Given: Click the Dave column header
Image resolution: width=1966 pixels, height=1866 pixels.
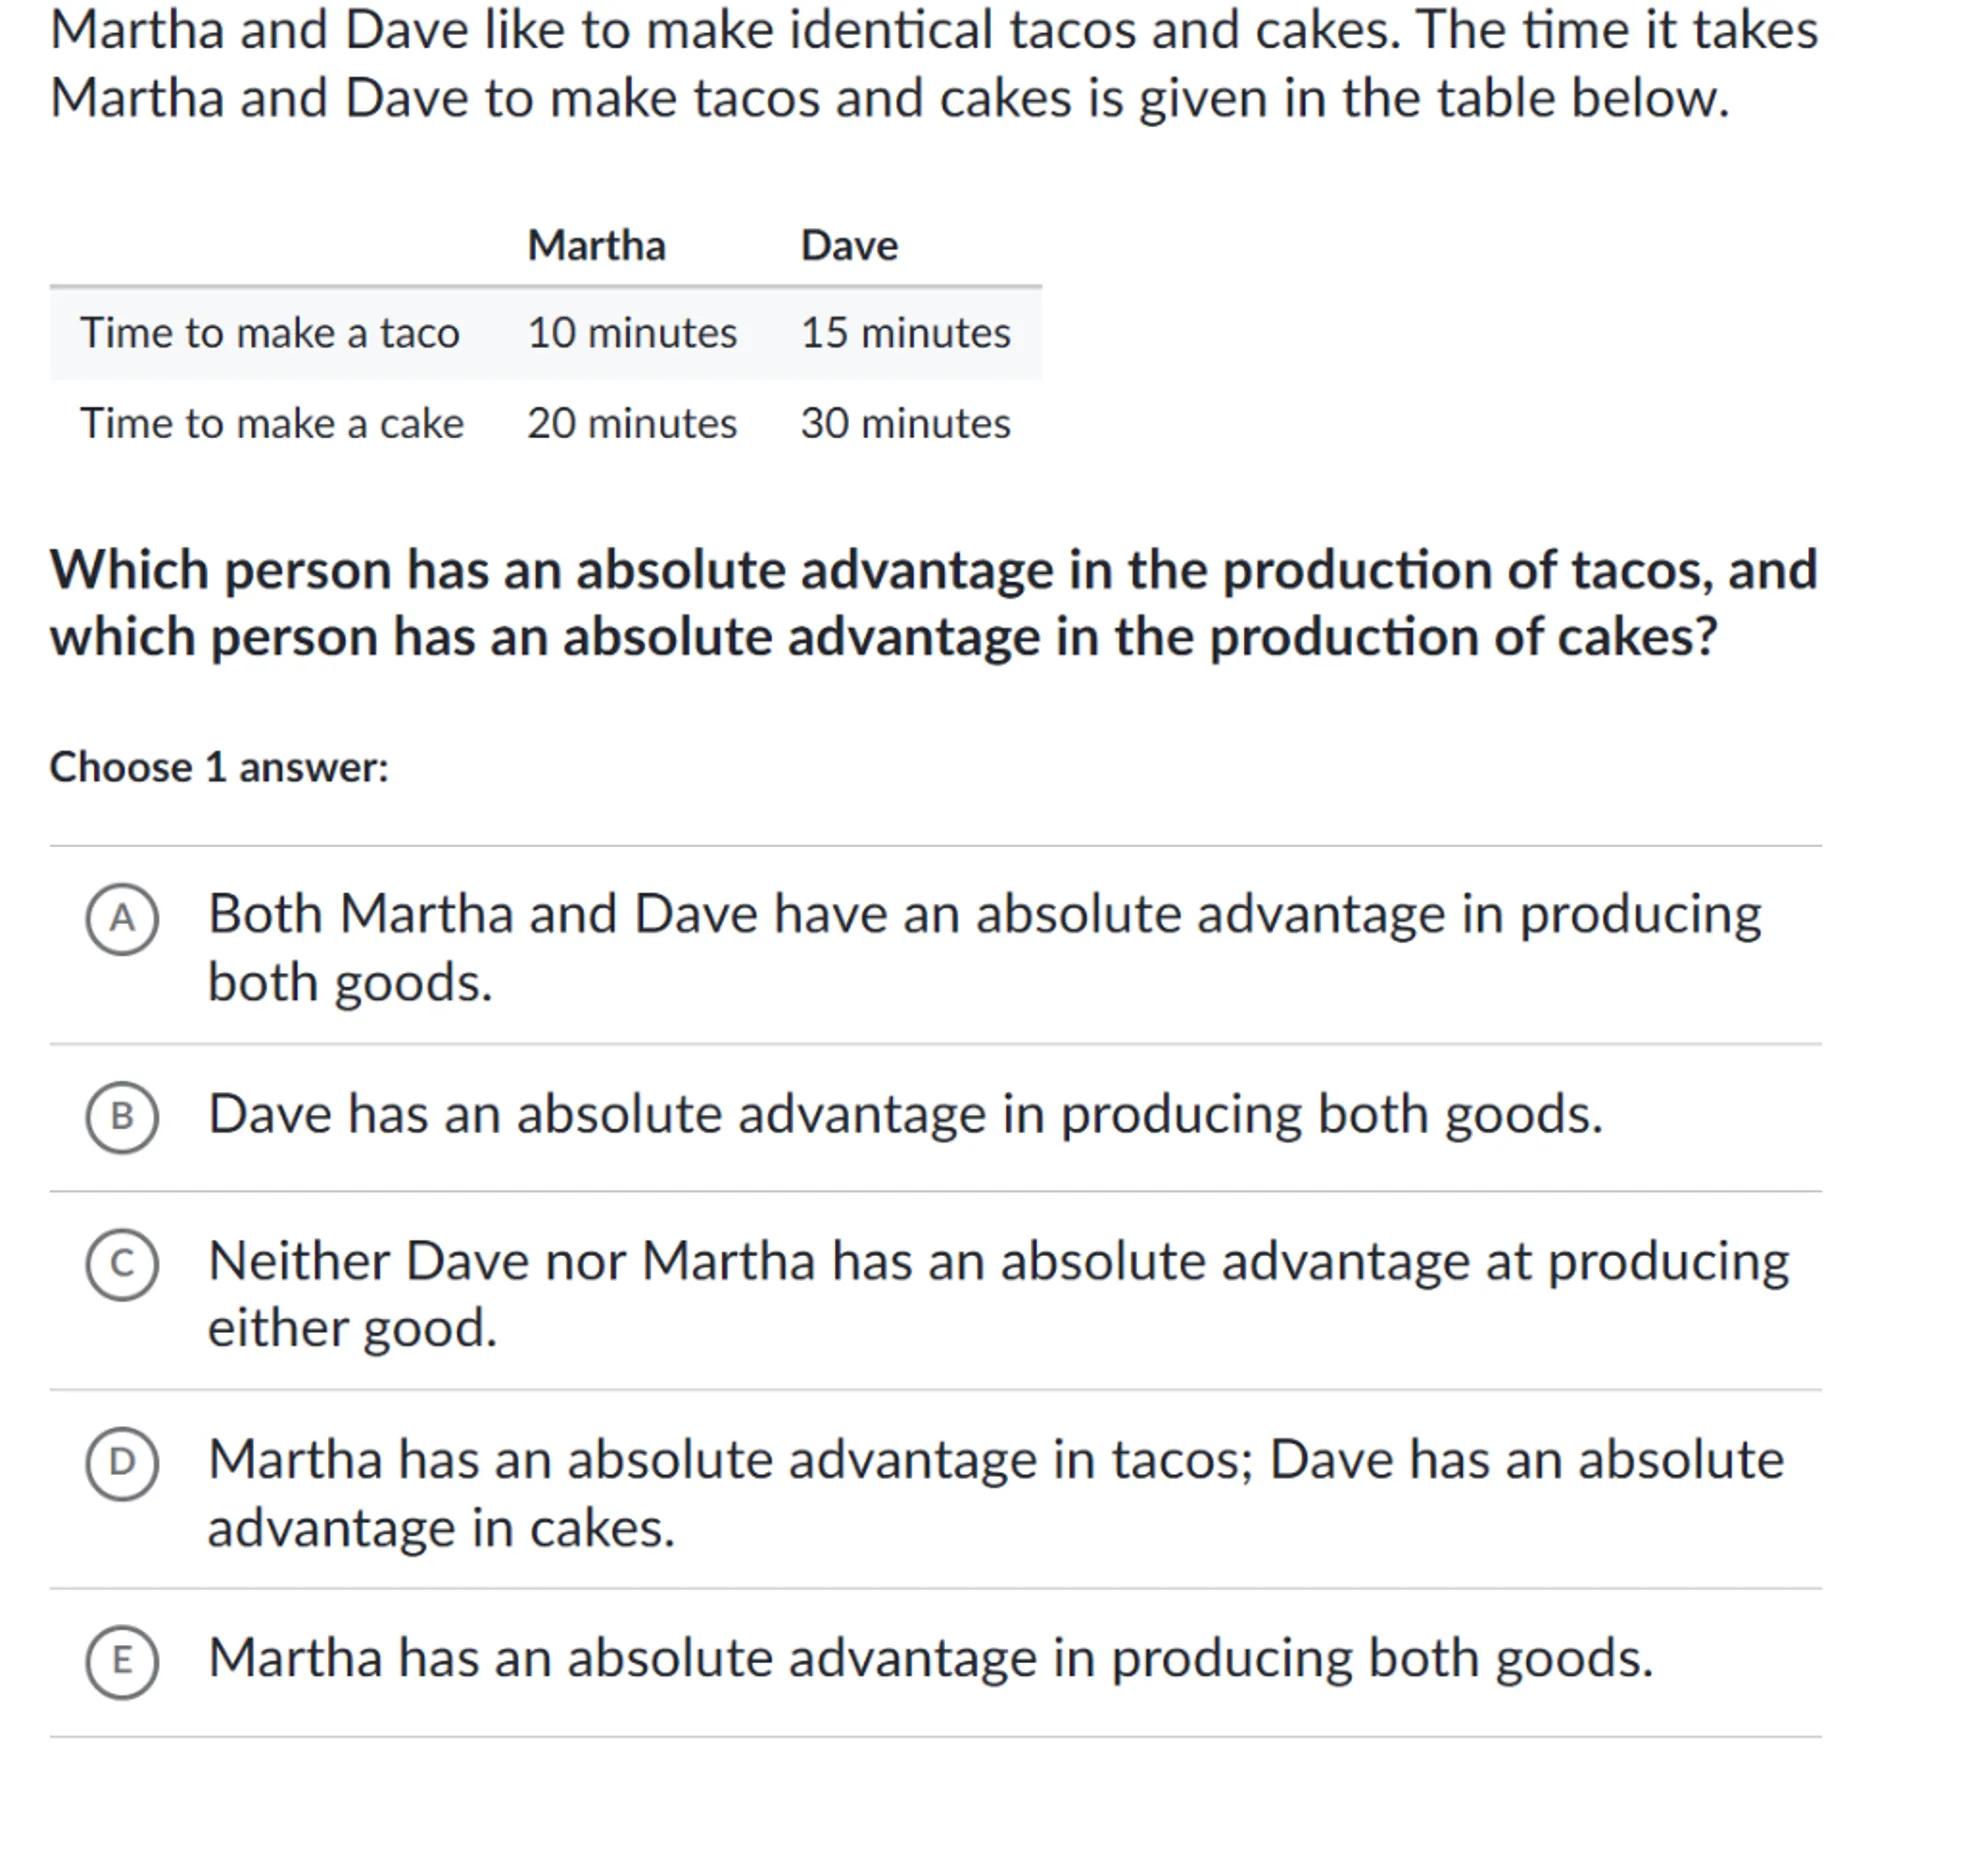Looking at the screenshot, I should tap(849, 245).
